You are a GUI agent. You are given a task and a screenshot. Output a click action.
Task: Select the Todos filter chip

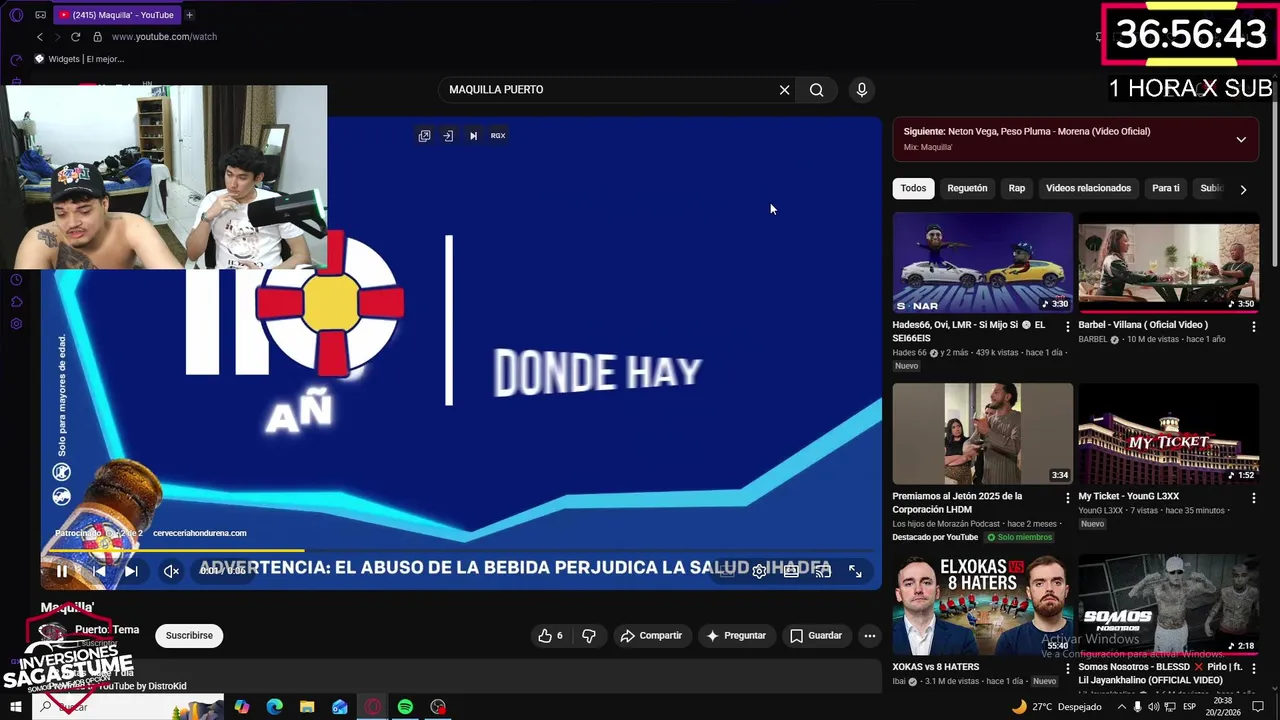click(x=913, y=188)
